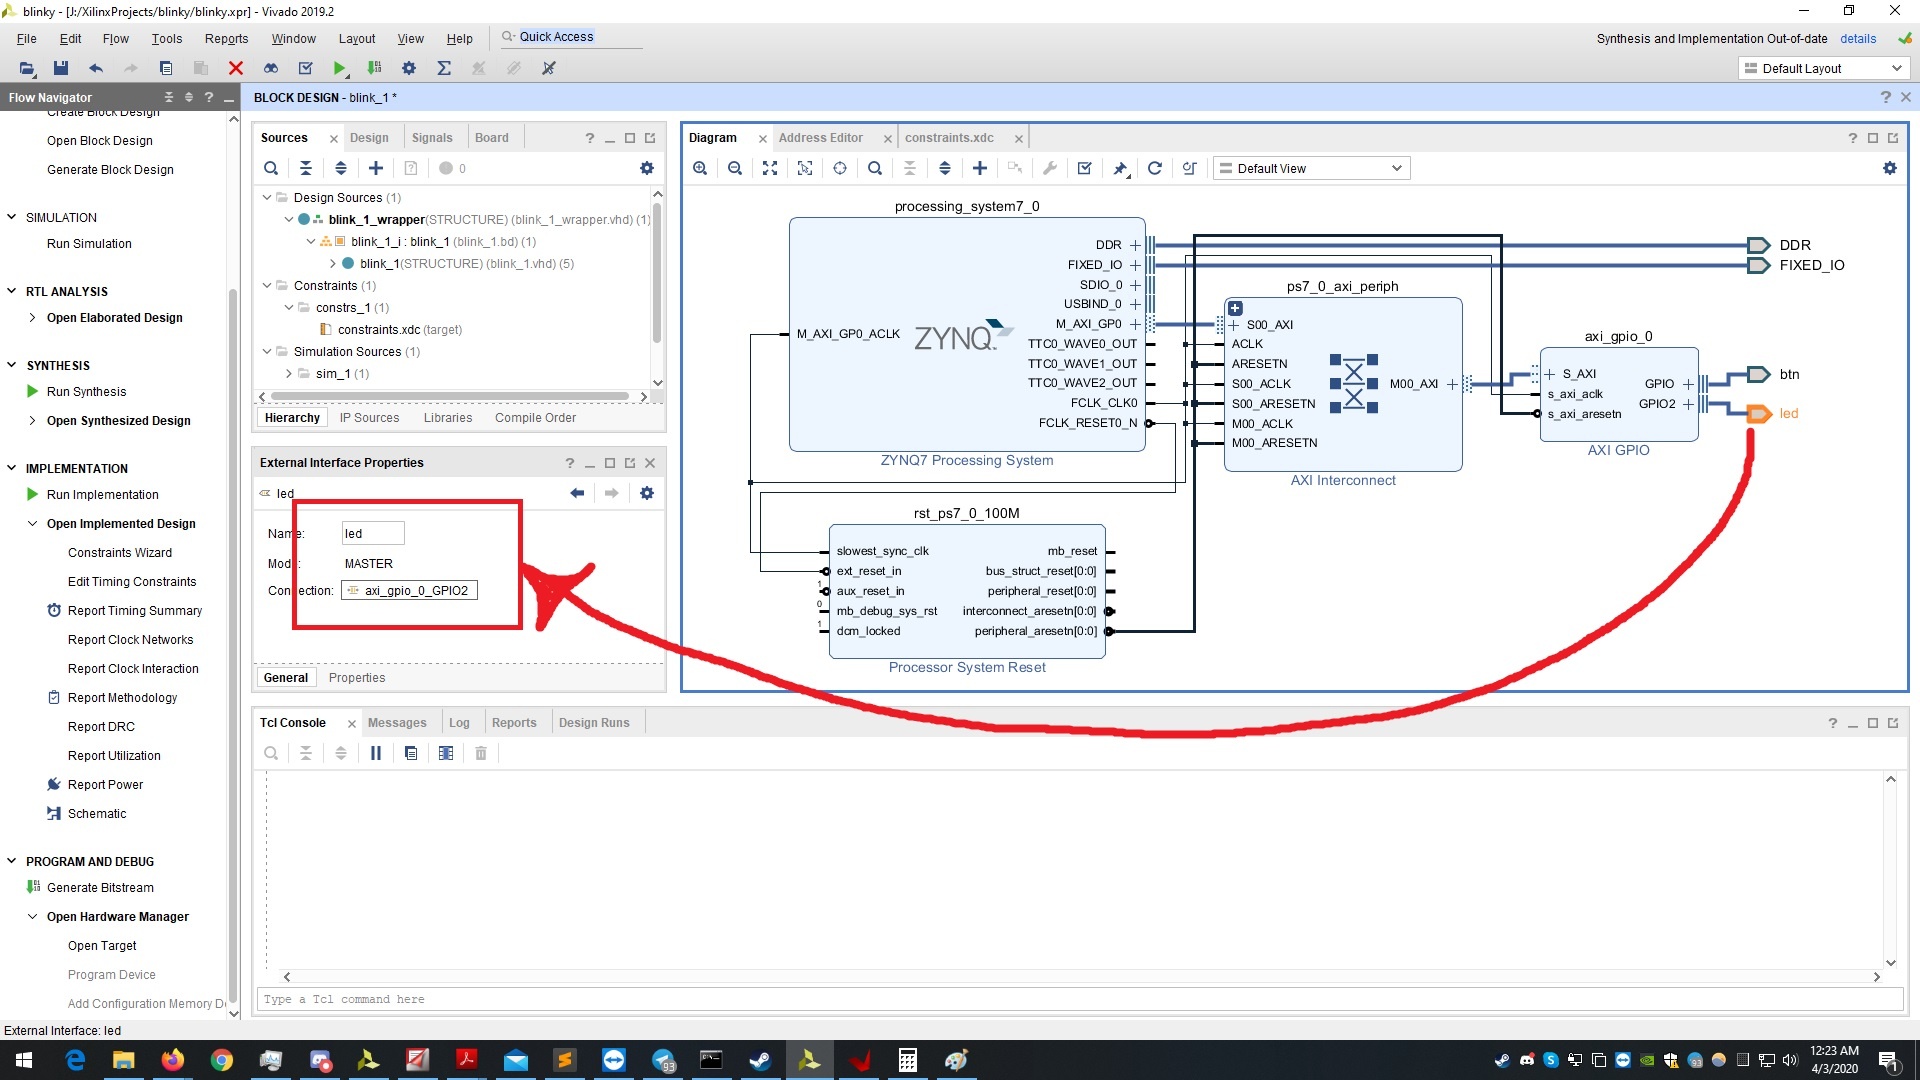Click the green Run play icon

tap(340, 68)
